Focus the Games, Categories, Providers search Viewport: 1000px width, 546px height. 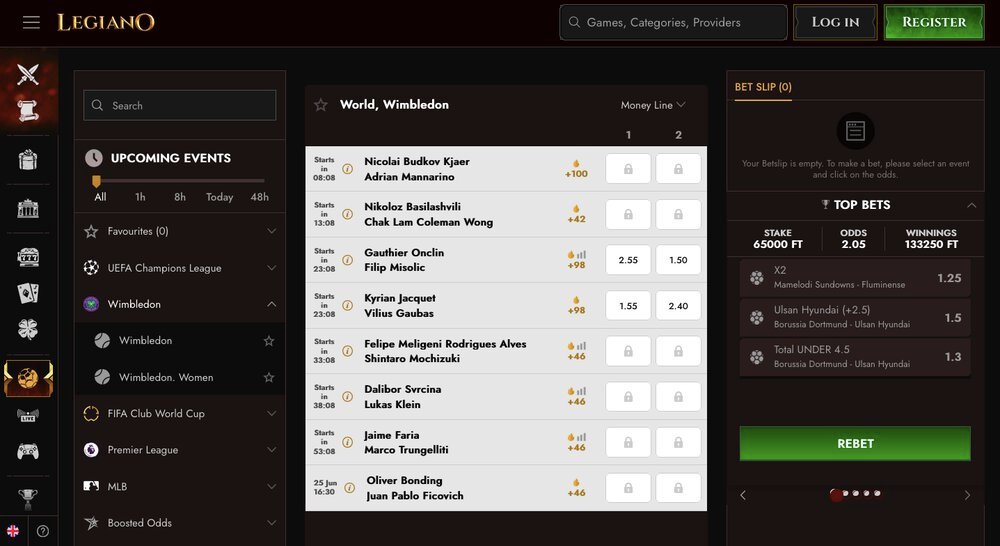673,22
